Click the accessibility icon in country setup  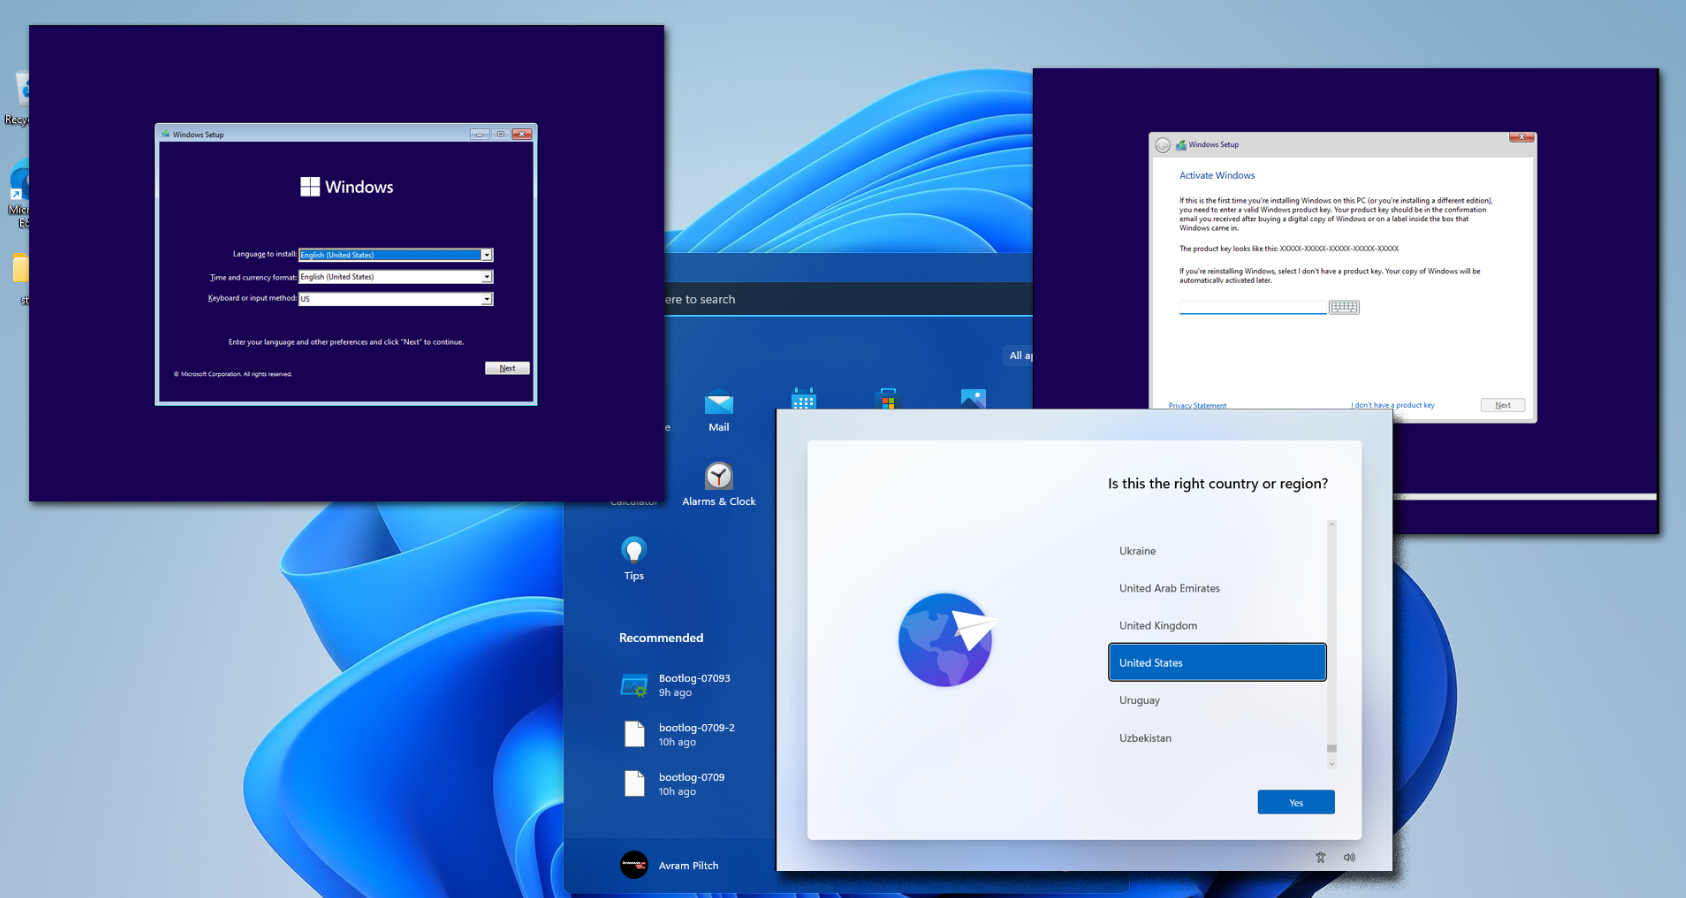[1320, 857]
